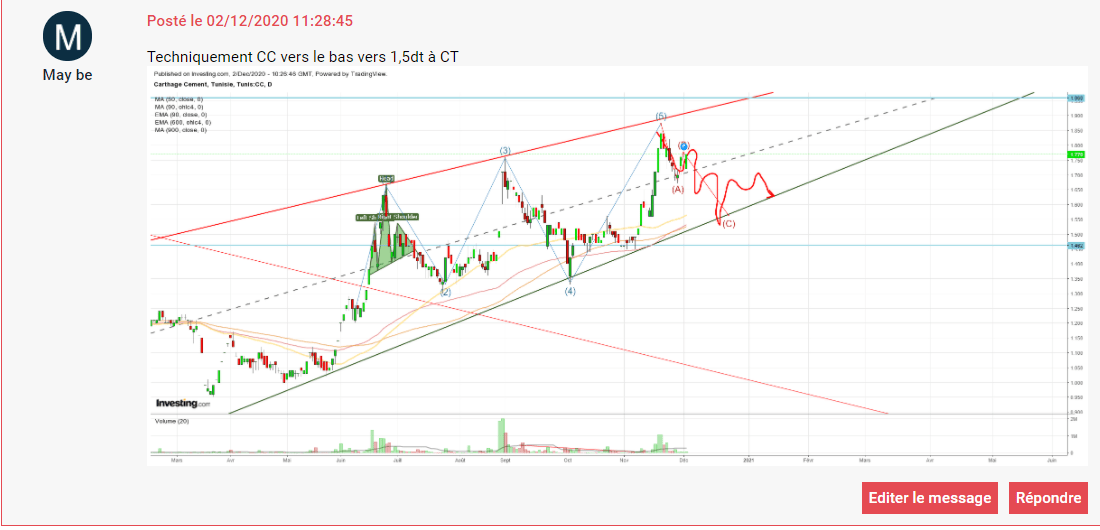Click the wave label (3) on chart
The image size is (1100, 530).
[x=504, y=151]
